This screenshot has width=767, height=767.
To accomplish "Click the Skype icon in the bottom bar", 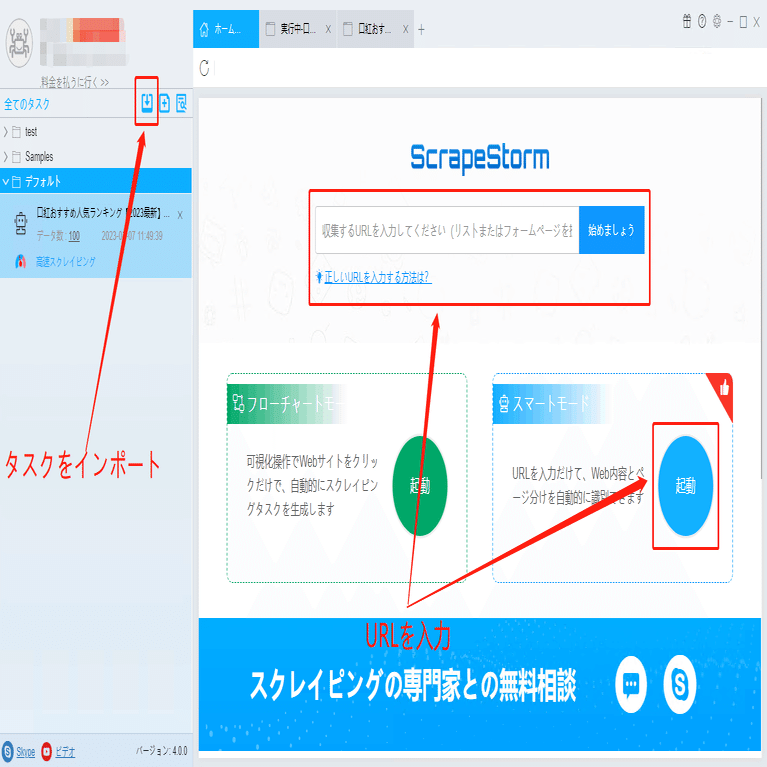I will pyautogui.click(x=7, y=751).
